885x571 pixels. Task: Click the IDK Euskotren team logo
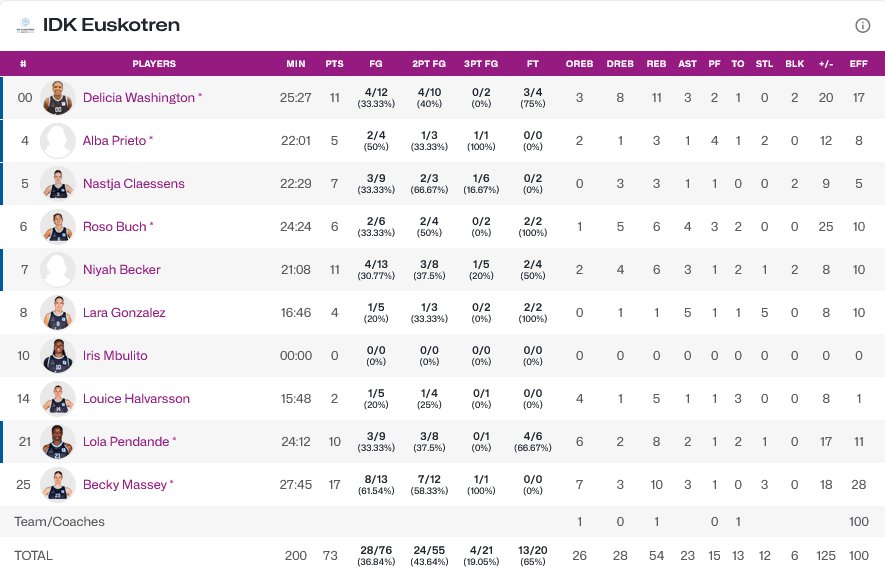pos(25,26)
